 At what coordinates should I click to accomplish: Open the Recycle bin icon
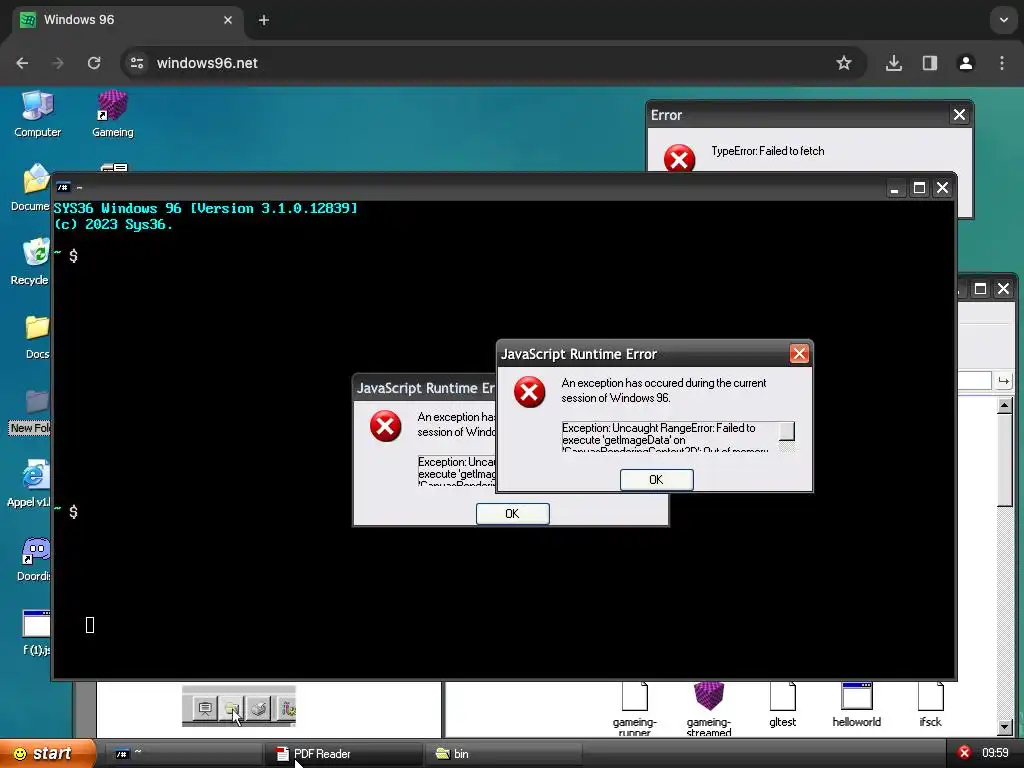click(x=31, y=262)
